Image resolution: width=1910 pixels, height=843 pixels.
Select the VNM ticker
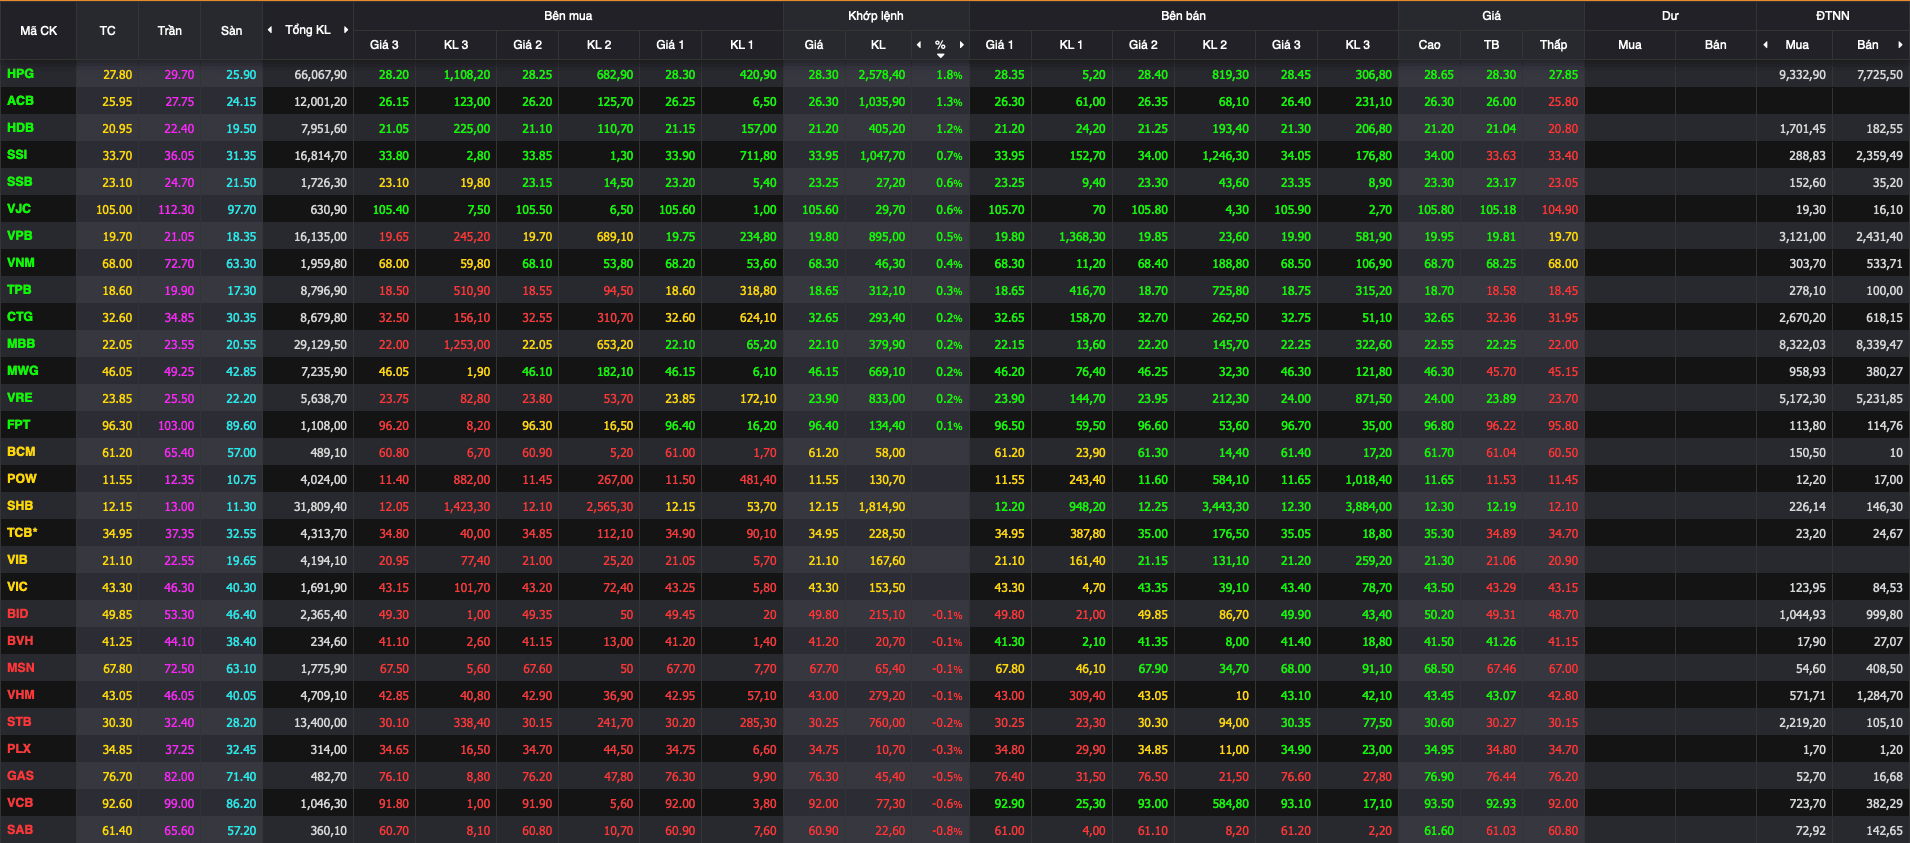coord(20,263)
